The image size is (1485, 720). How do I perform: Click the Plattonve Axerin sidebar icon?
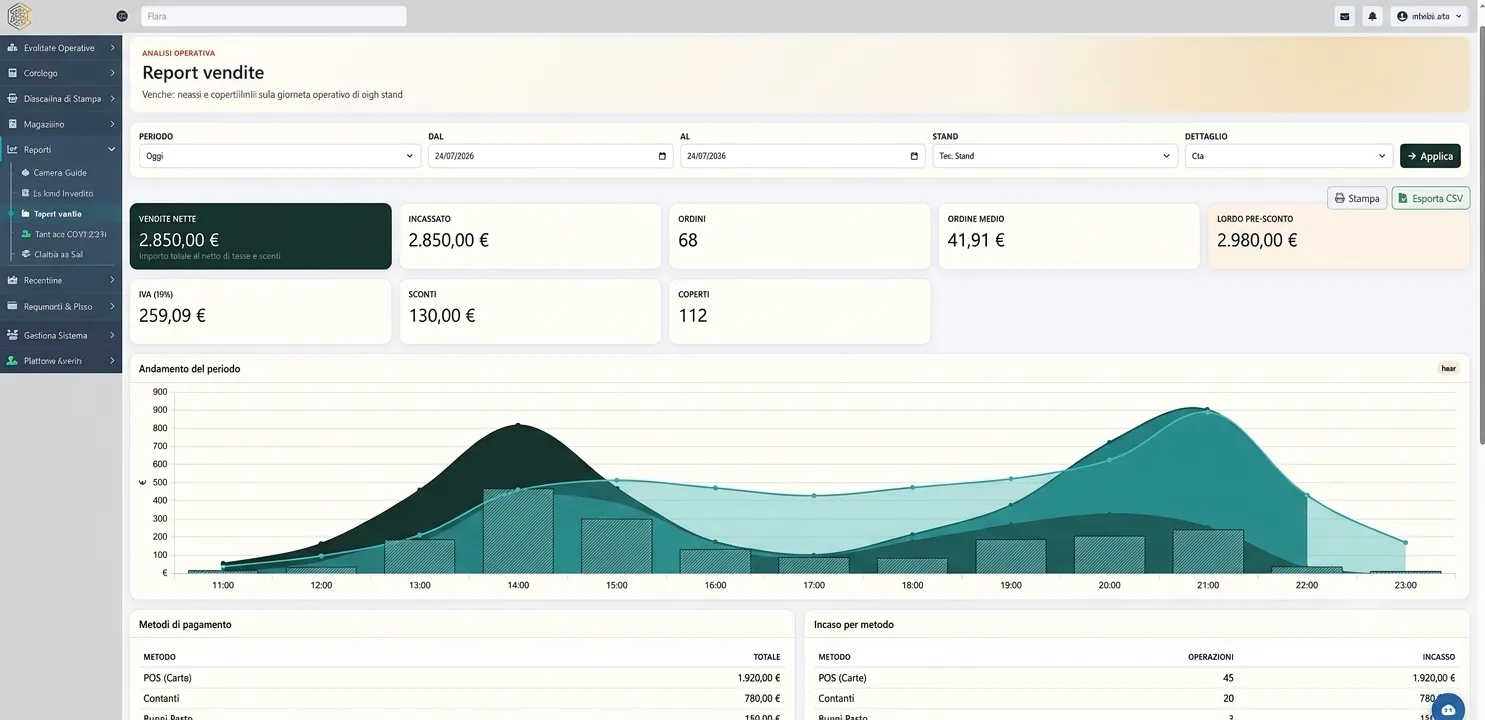click(x=12, y=361)
